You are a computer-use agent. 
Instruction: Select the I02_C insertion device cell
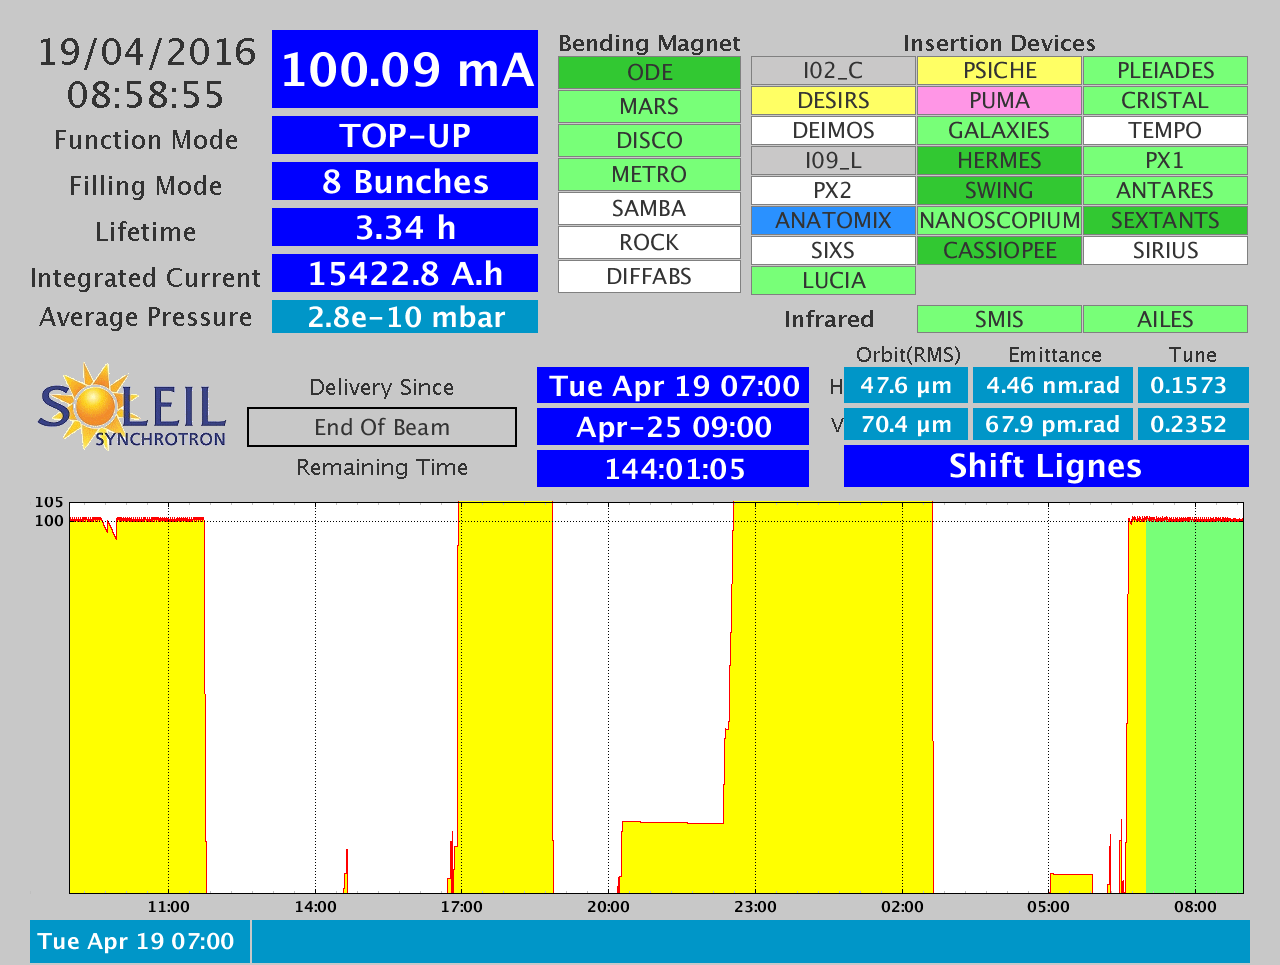click(x=833, y=71)
